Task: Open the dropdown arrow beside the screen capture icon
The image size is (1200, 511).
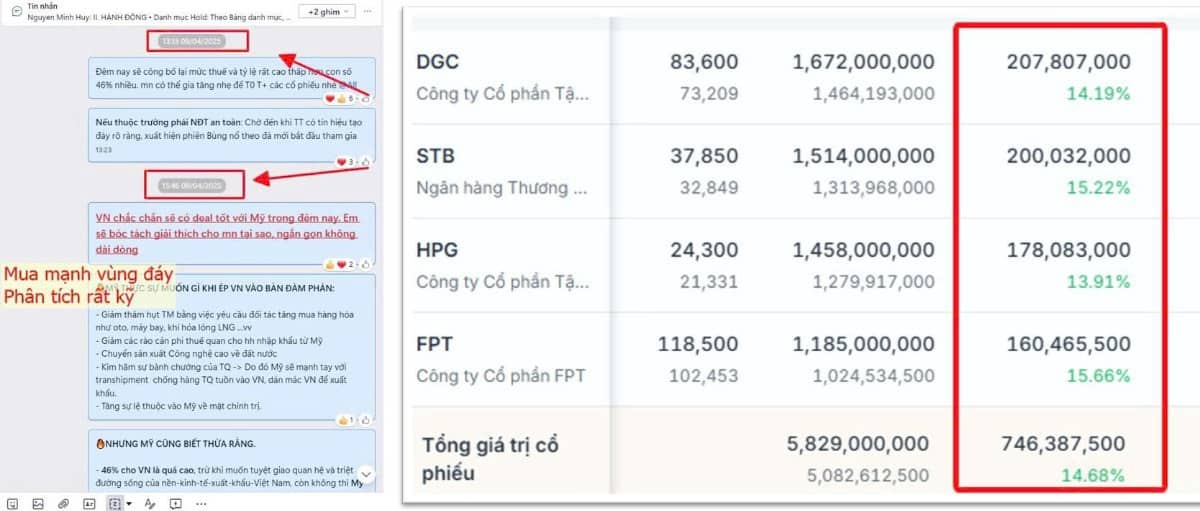Action: point(129,503)
